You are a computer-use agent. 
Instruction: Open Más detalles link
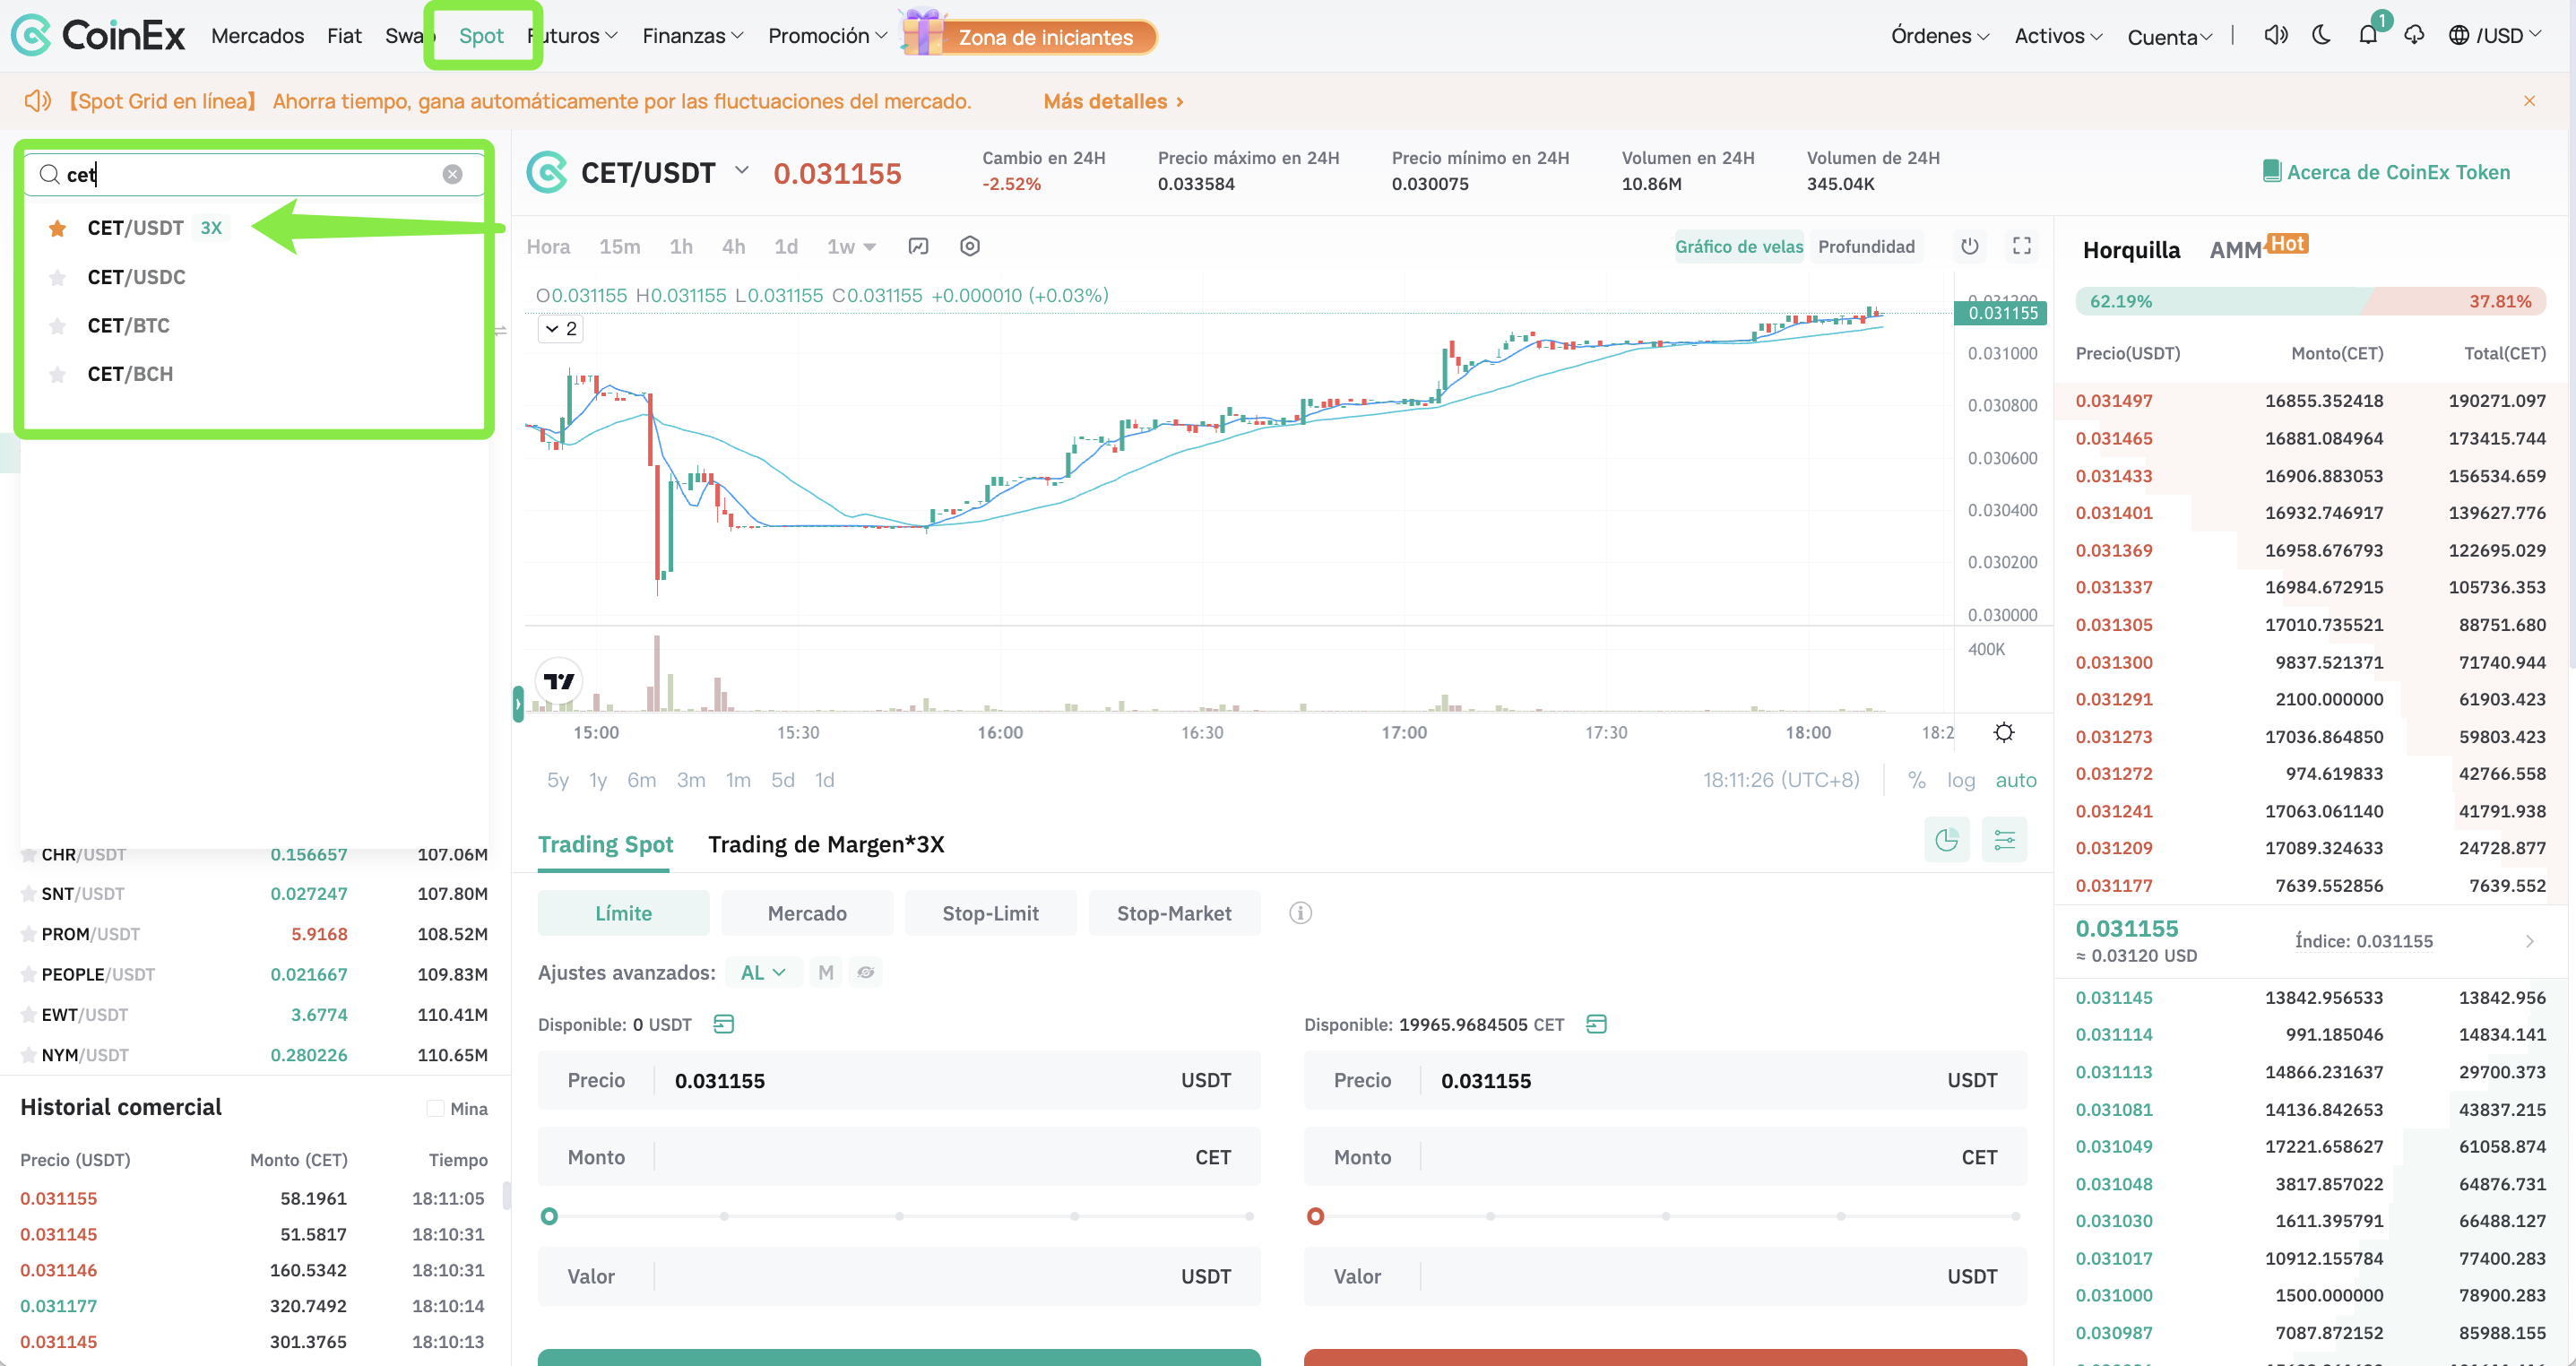(x=1113, y=101)
